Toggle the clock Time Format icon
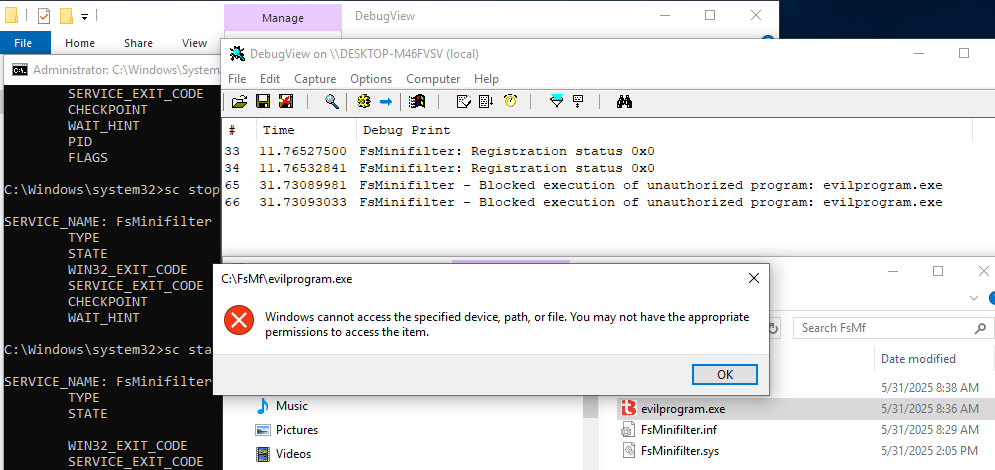Image resolution: width=995 pixels, height=470 pixels. tap(510, 101)
